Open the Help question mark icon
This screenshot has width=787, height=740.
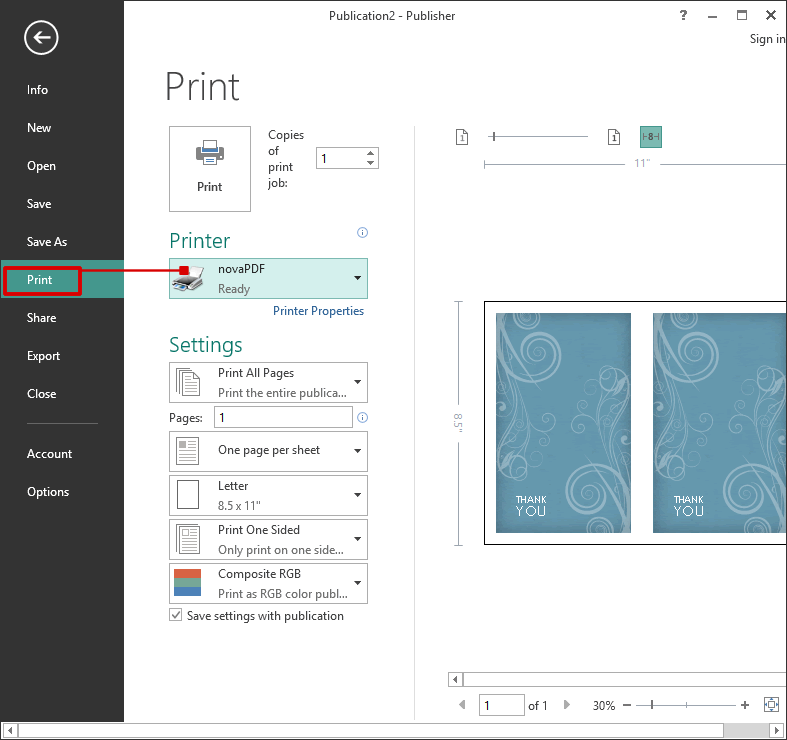[x=683, y=16]
